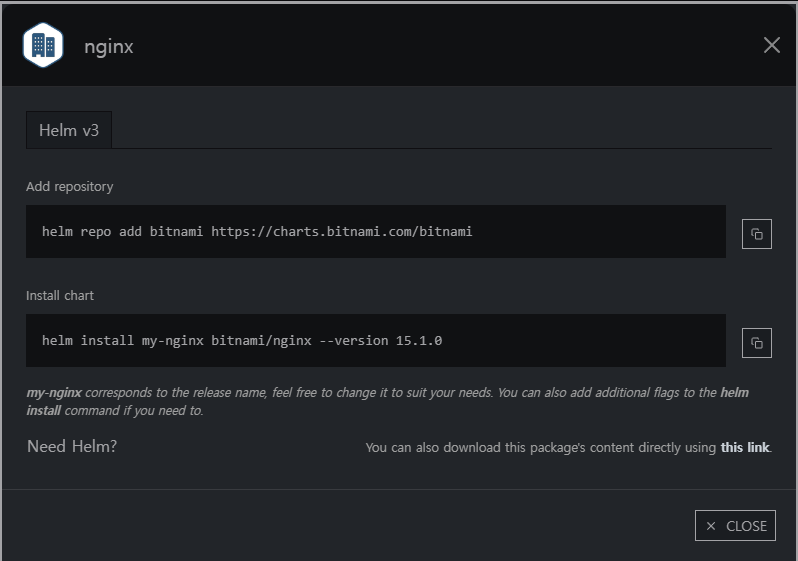Click the CLOSE button at the bottom

point(735,525)
